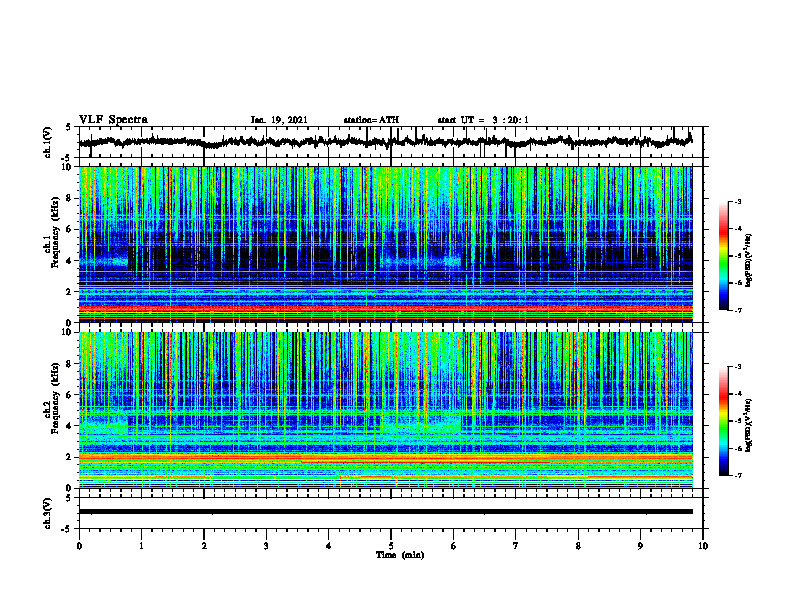The image size is (792, 612).
Task: Click time axis tick label '1'
Action: point(141,546)
